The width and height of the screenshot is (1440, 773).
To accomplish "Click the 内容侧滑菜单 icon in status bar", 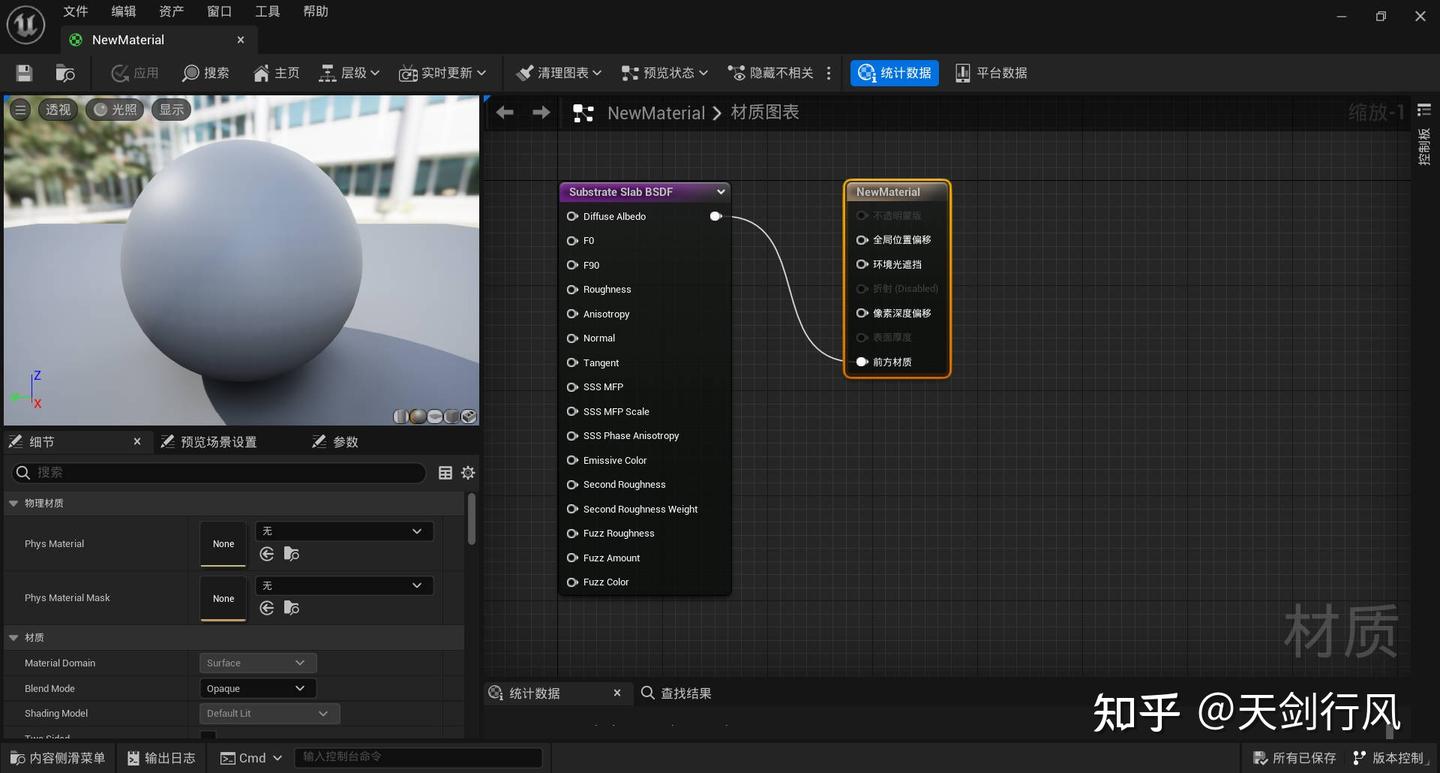I will tap(57, 758).
